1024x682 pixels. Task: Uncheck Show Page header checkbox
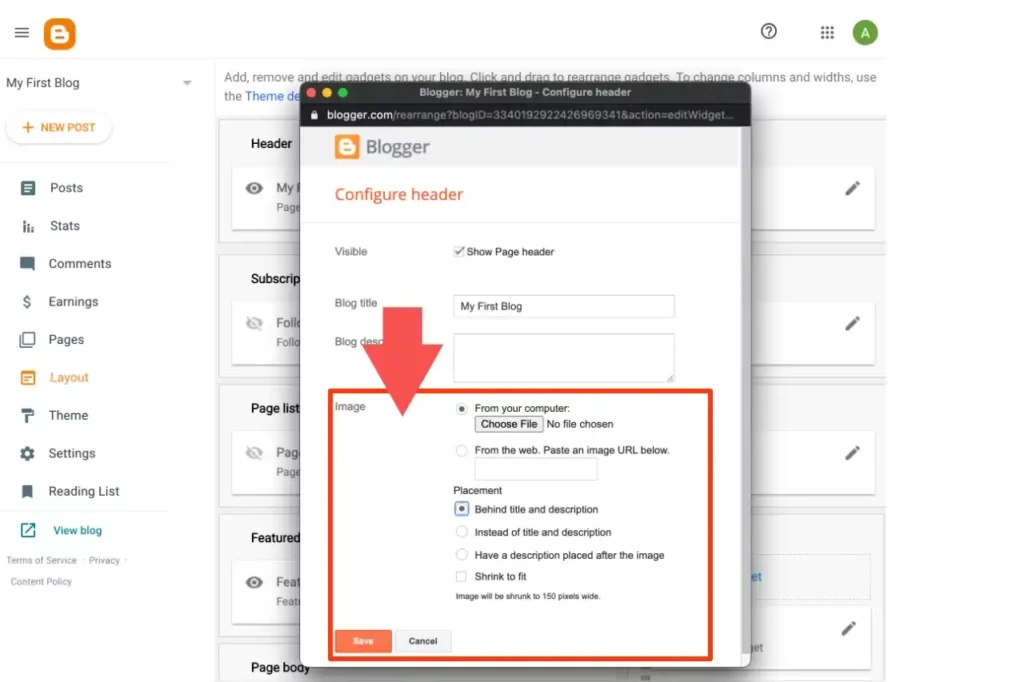459,252
